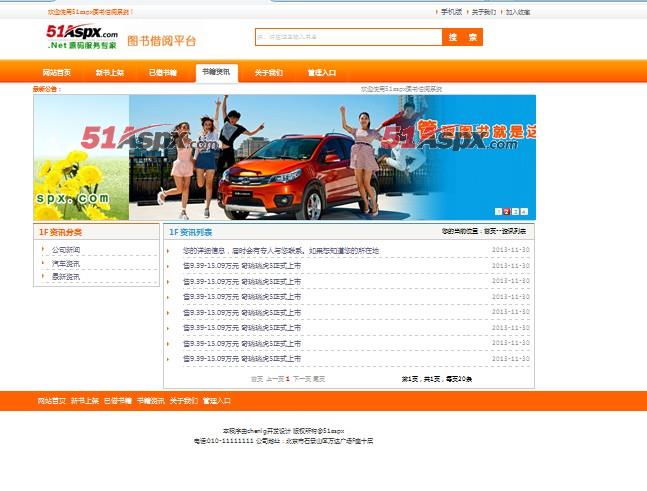Select the highlighted 书籍资讯 navigation tab
Viewport: 647px width, 491px height.
tap(216, 73)
